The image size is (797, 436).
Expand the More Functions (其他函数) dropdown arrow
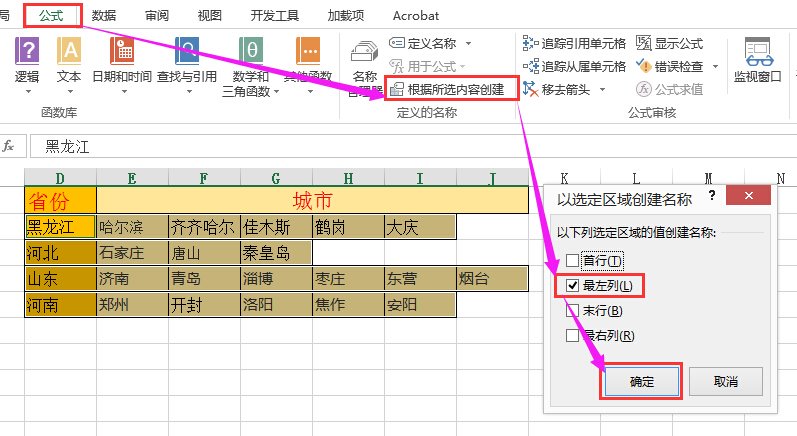(310, 91)
